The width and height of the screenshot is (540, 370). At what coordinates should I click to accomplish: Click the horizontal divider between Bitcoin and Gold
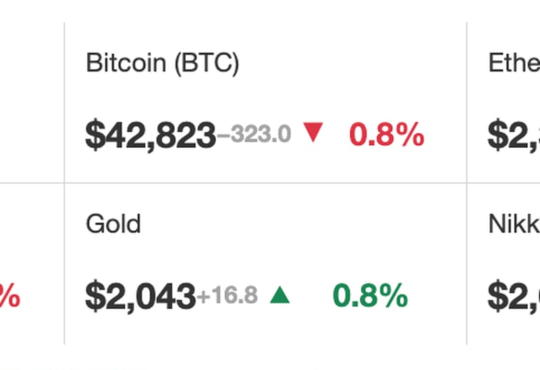tap(265, 183)
